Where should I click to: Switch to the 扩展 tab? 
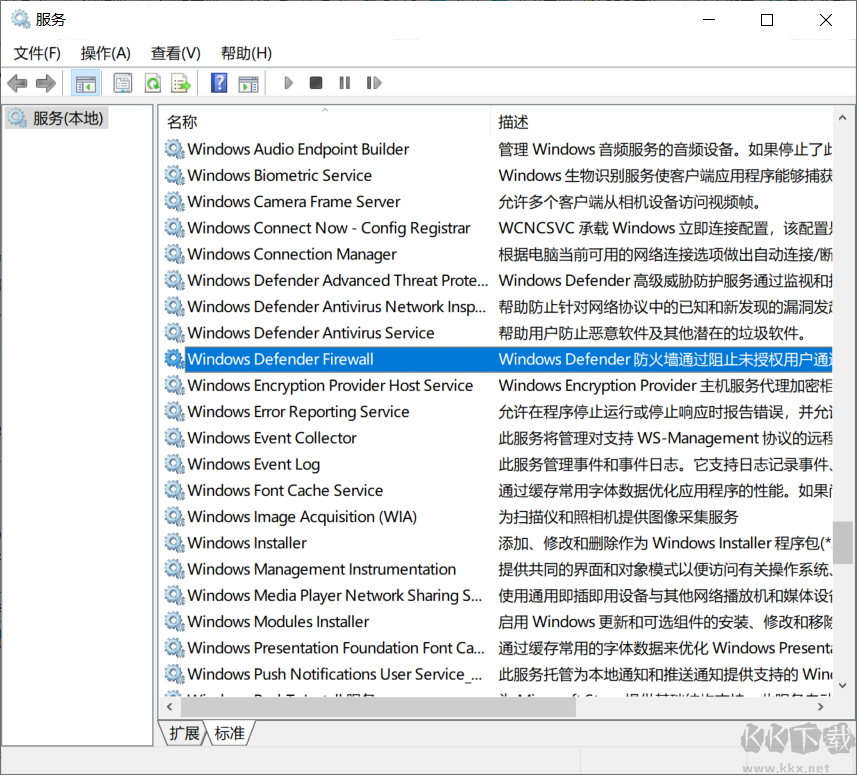click(184, 733)
